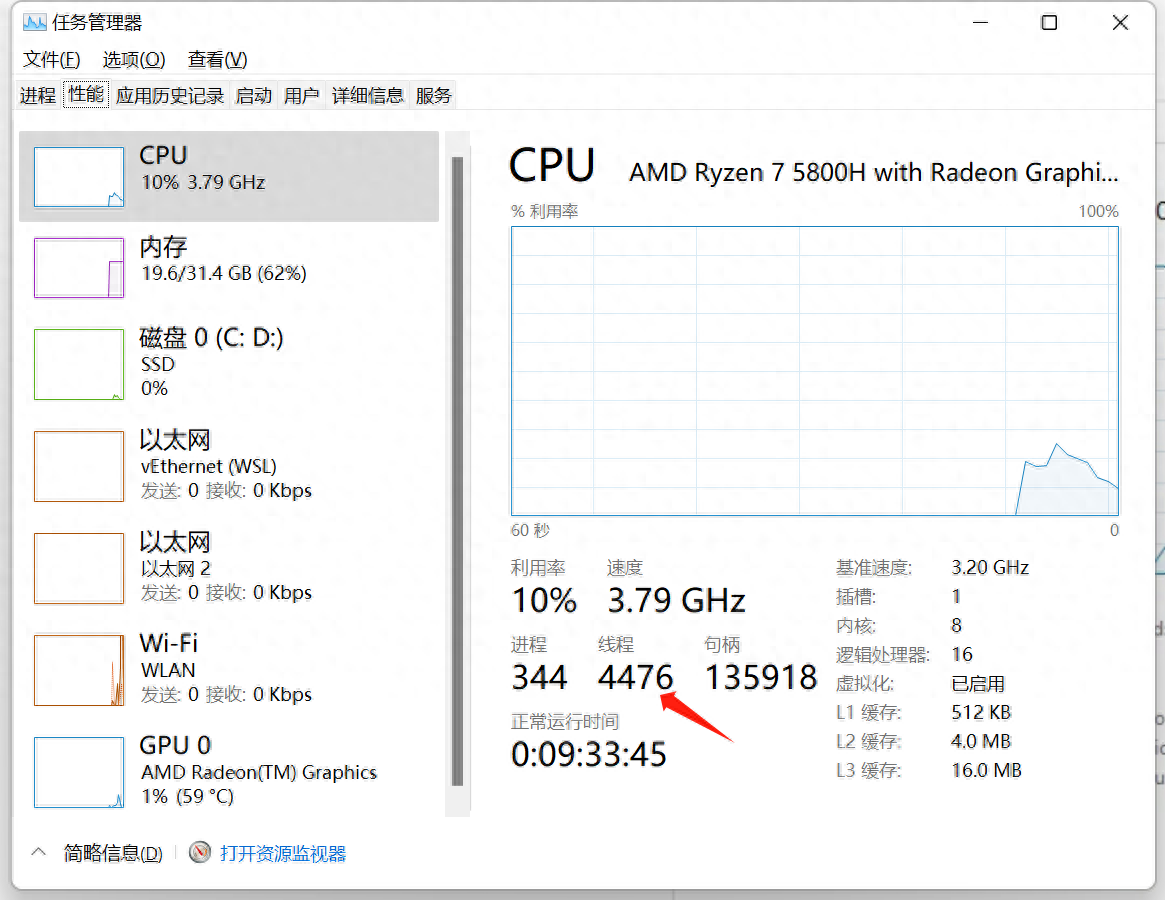Open the Wi-Fi WLAN performance entry
This screenshot has height=900, width=1165.
pyautogui.click(x=229, y=670)
